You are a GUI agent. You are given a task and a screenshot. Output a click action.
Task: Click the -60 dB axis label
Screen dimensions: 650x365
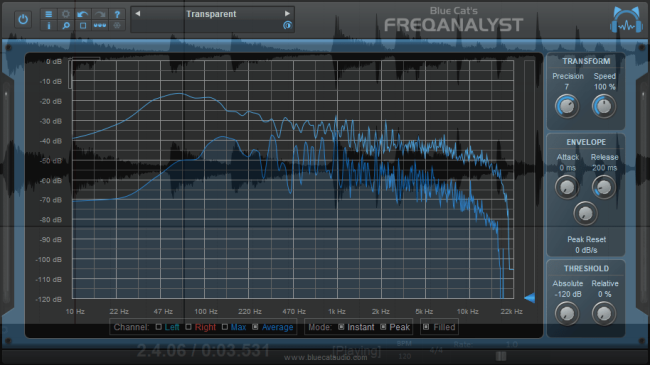click(x=51, y=180)
